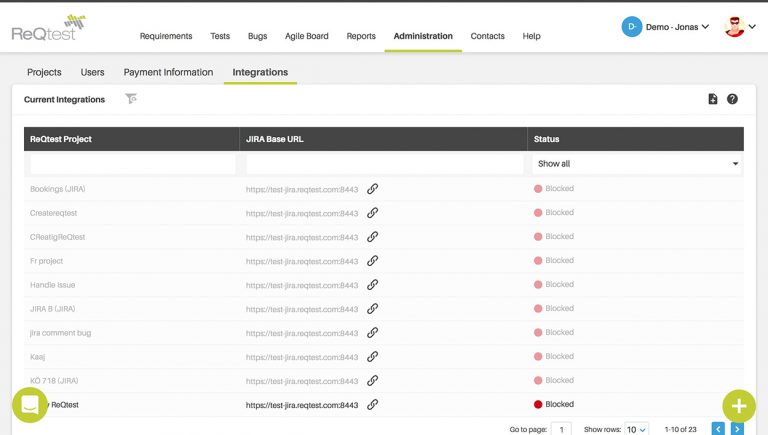This screenshot has width=768, height=435.
Task: Click the export file icon
Action: (x=713, y=99)
